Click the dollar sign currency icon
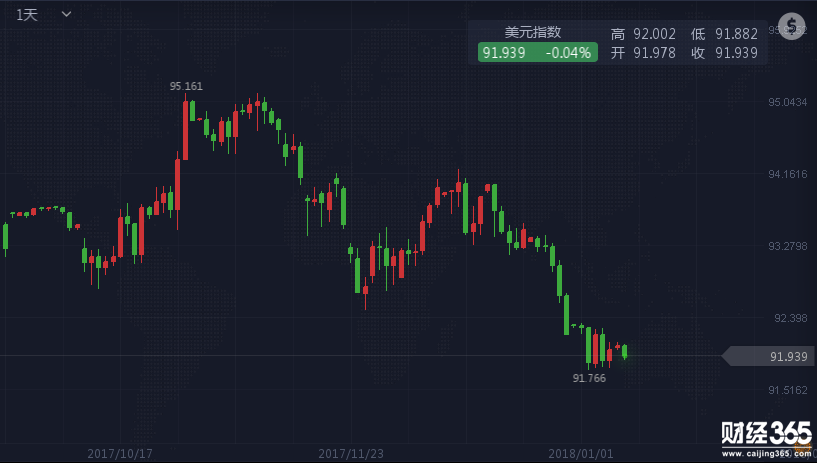817x463 pixels. (x=791, y=26)
